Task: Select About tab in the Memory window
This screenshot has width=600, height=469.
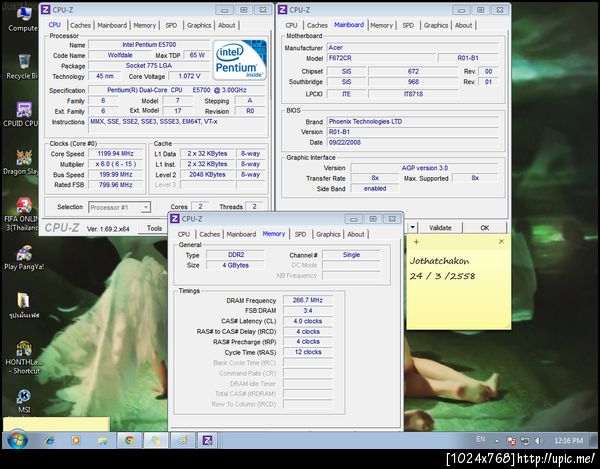Action: pos(356,234)
